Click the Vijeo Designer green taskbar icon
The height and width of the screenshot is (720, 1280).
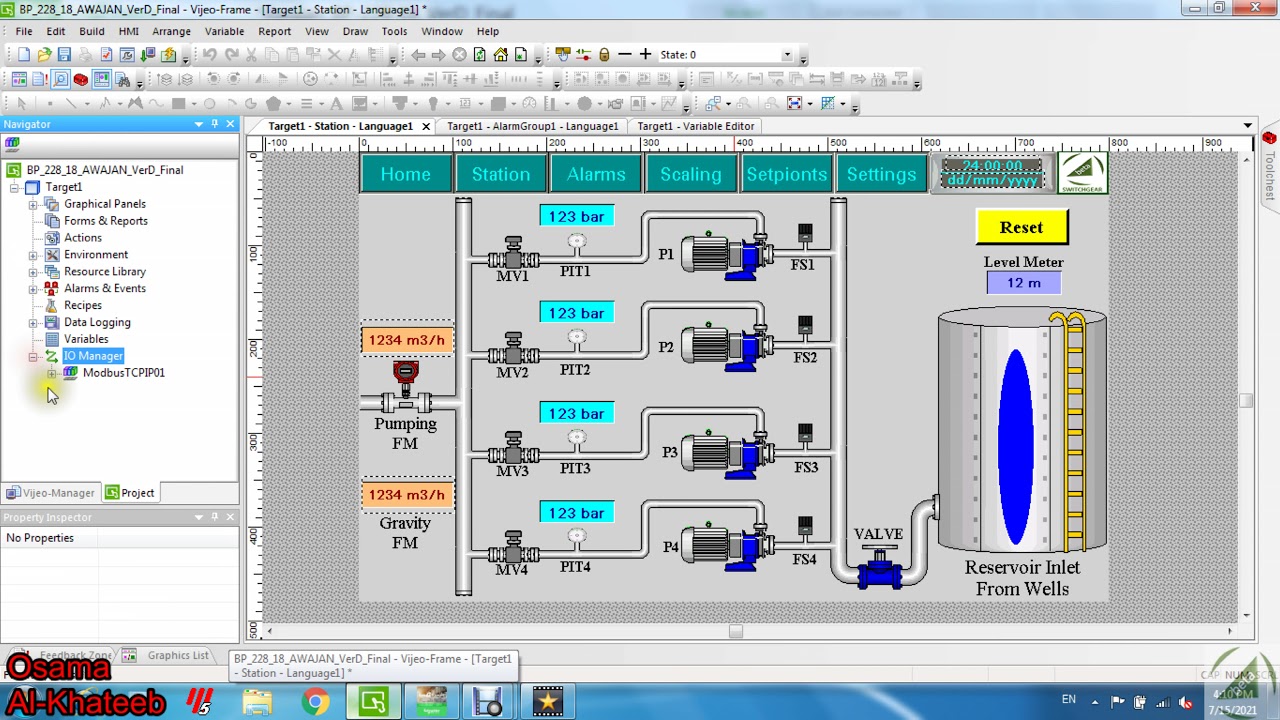[x=373, y=702]
